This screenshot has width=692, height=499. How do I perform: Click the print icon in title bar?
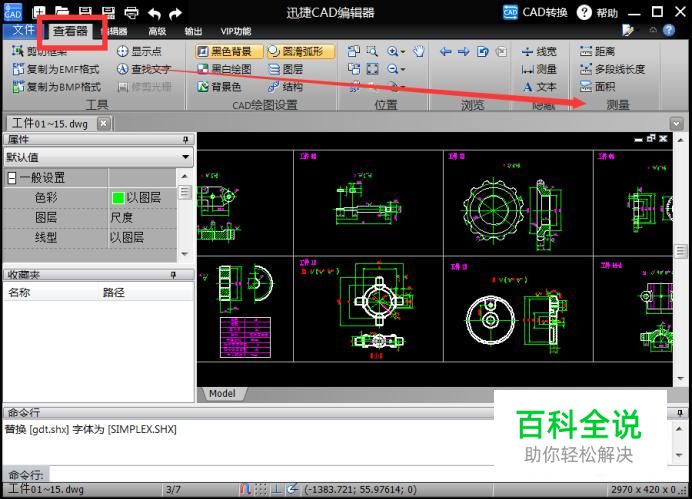click(132, 13)
